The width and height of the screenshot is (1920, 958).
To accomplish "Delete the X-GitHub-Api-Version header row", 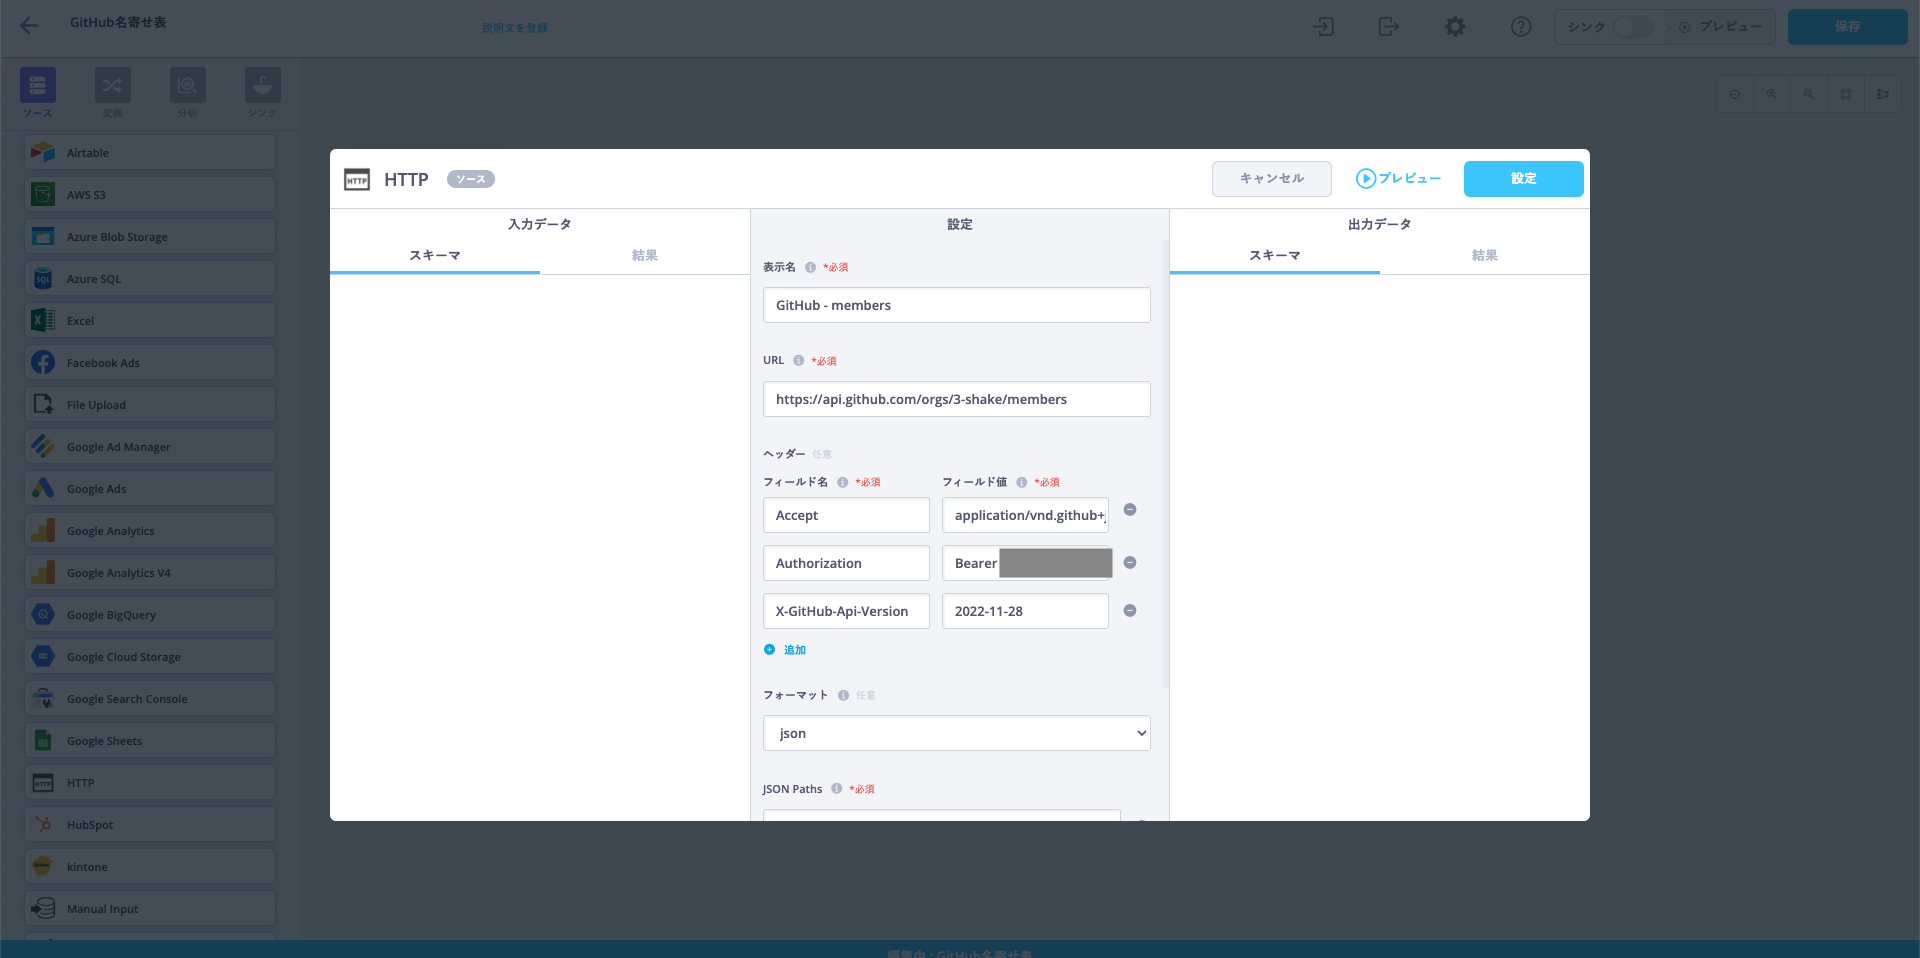I will coord(1130,611).
